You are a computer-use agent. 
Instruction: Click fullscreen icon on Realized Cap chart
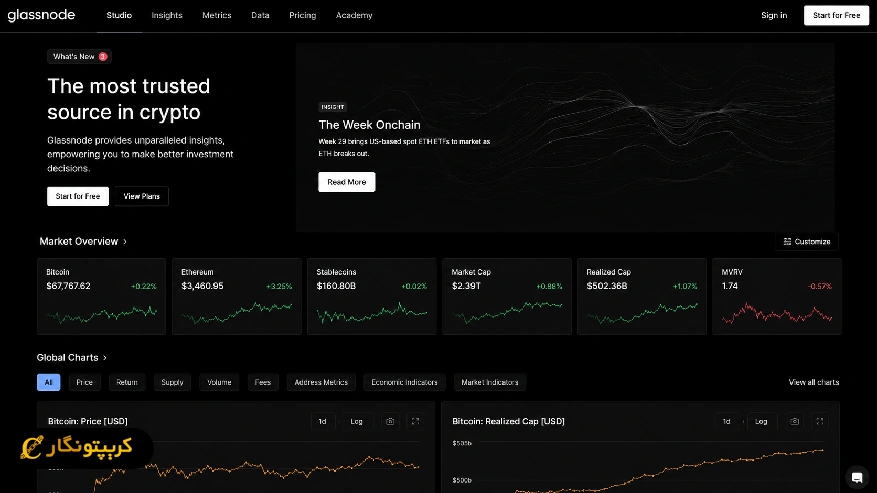tap(820, 421)
